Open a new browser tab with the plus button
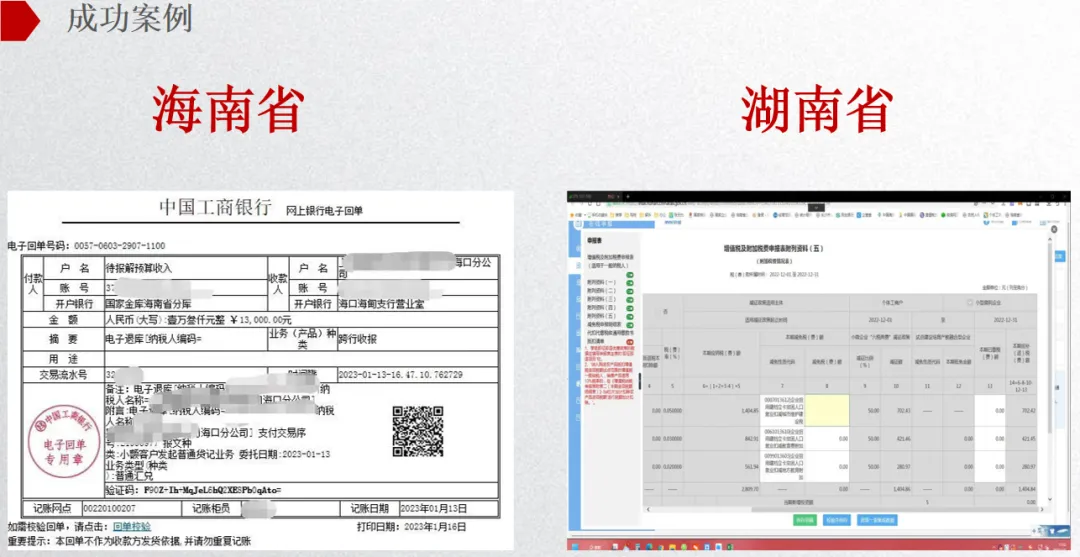This screenshot has width=1080, height=557. [628, 197]
